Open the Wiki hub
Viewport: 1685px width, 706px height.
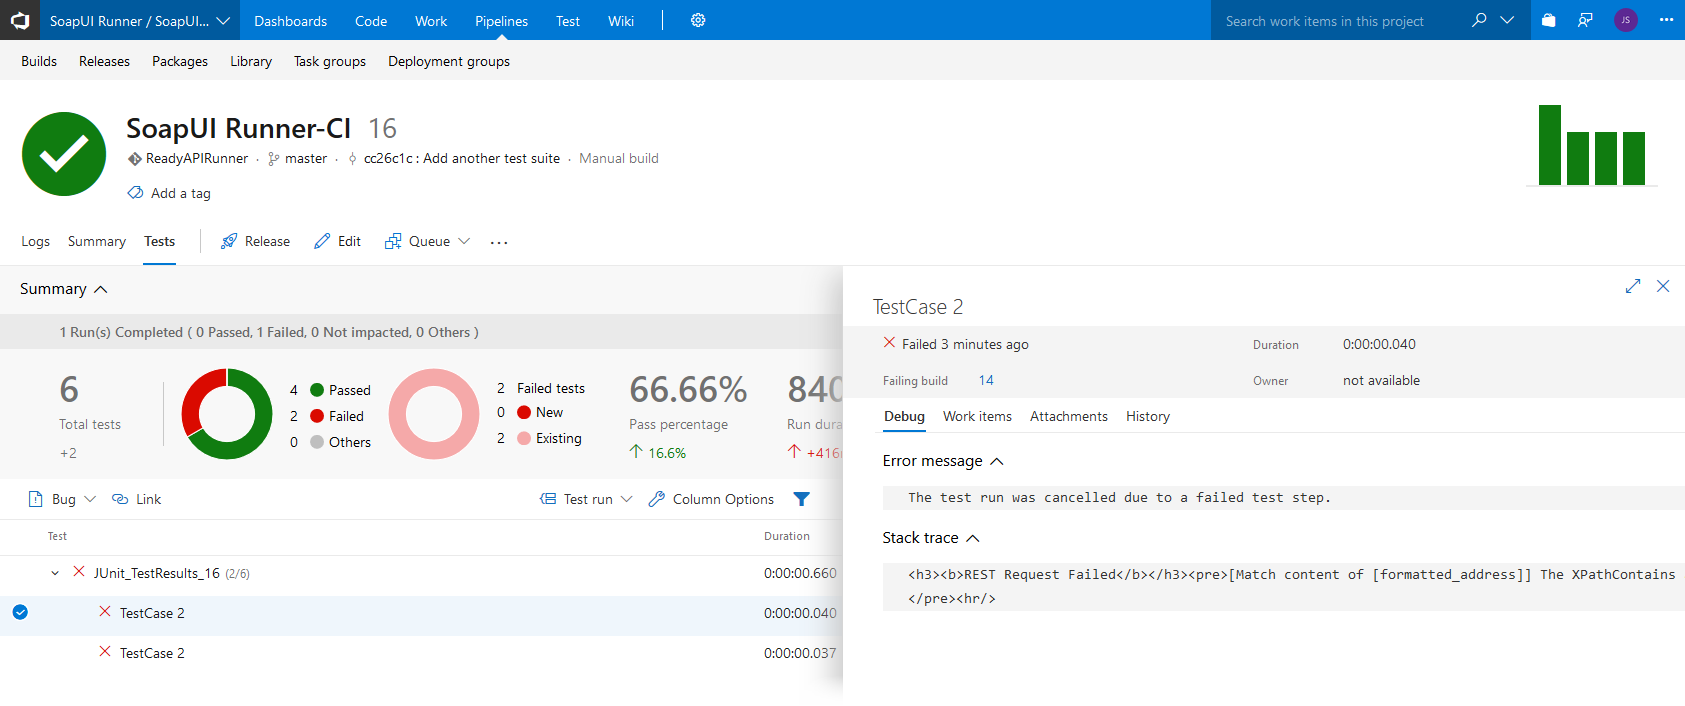(x=621, y=21)
